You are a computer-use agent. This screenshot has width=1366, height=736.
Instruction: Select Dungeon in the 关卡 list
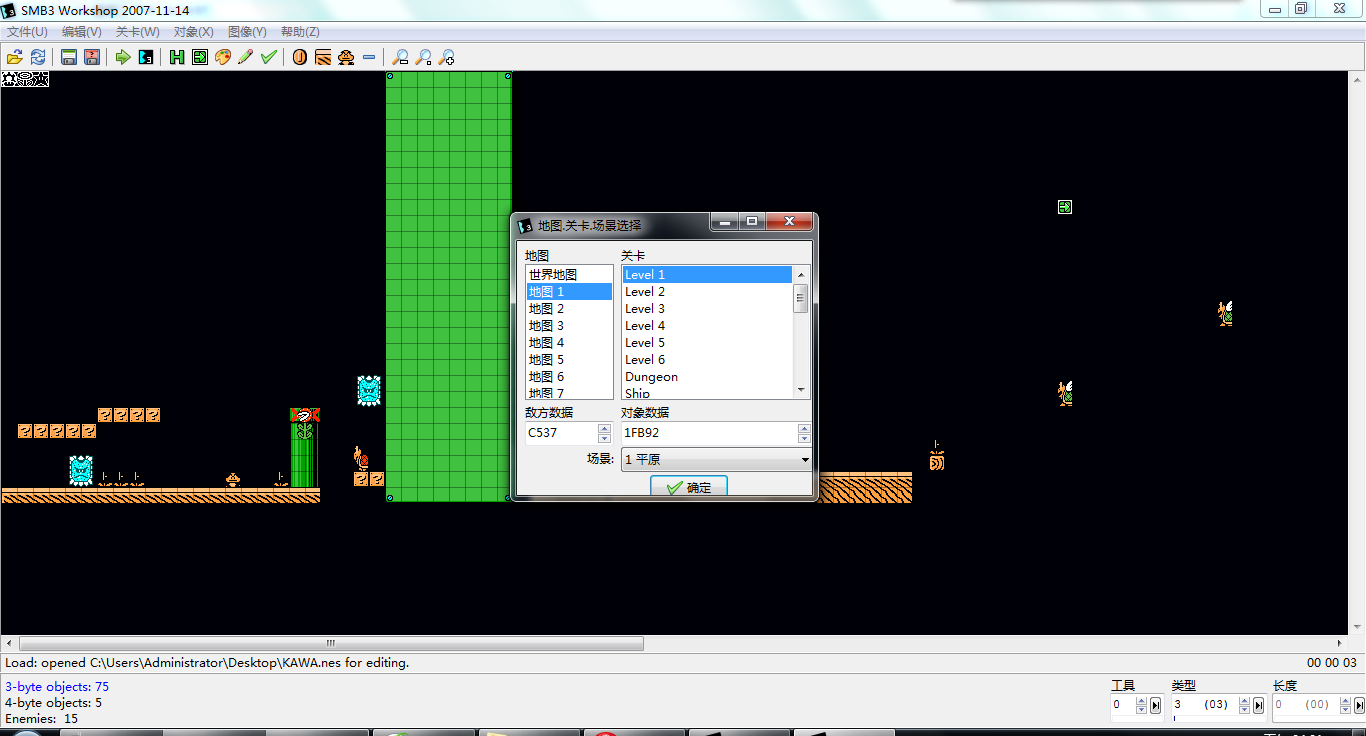[x=707, y=377]
